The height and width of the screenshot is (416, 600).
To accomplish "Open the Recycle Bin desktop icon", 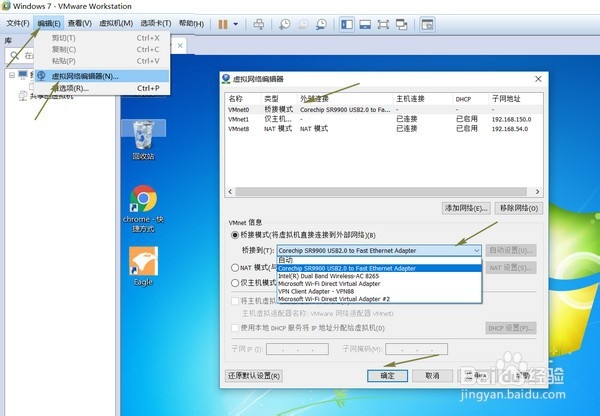I will pyautogui.click(x=143, y=140).
